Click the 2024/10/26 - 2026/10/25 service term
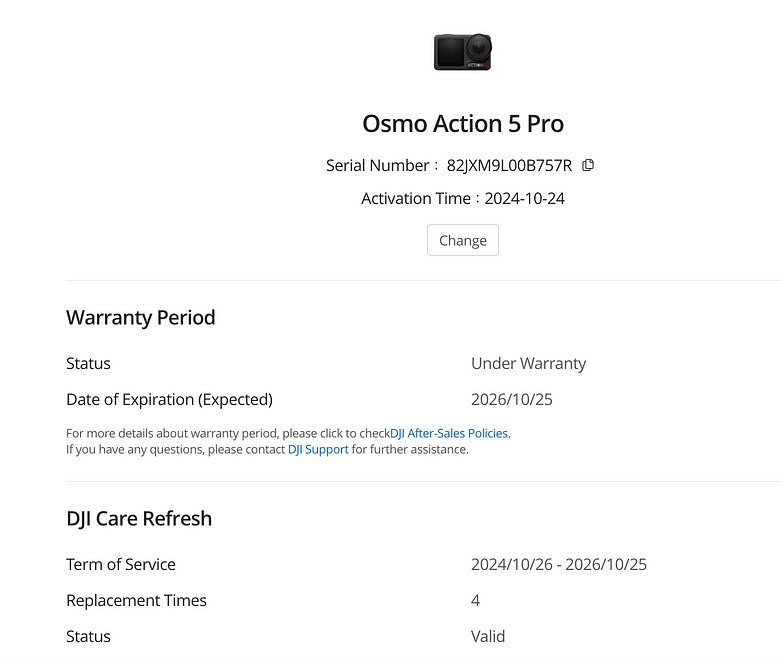 [x=558, y=564]
